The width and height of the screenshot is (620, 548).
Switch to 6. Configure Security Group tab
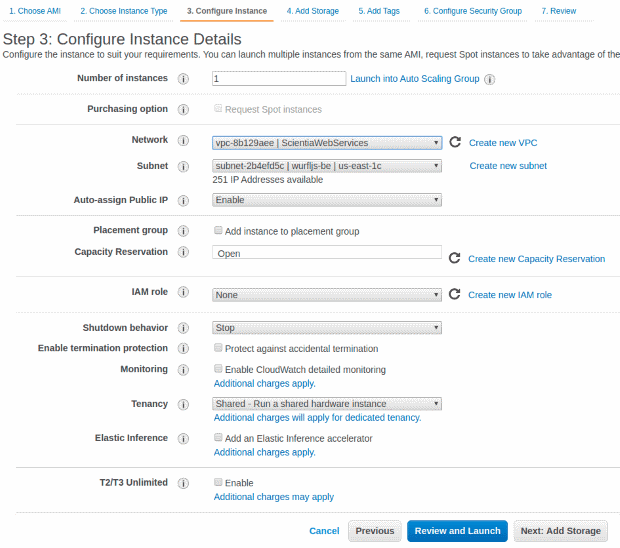(x=473, y=11)
